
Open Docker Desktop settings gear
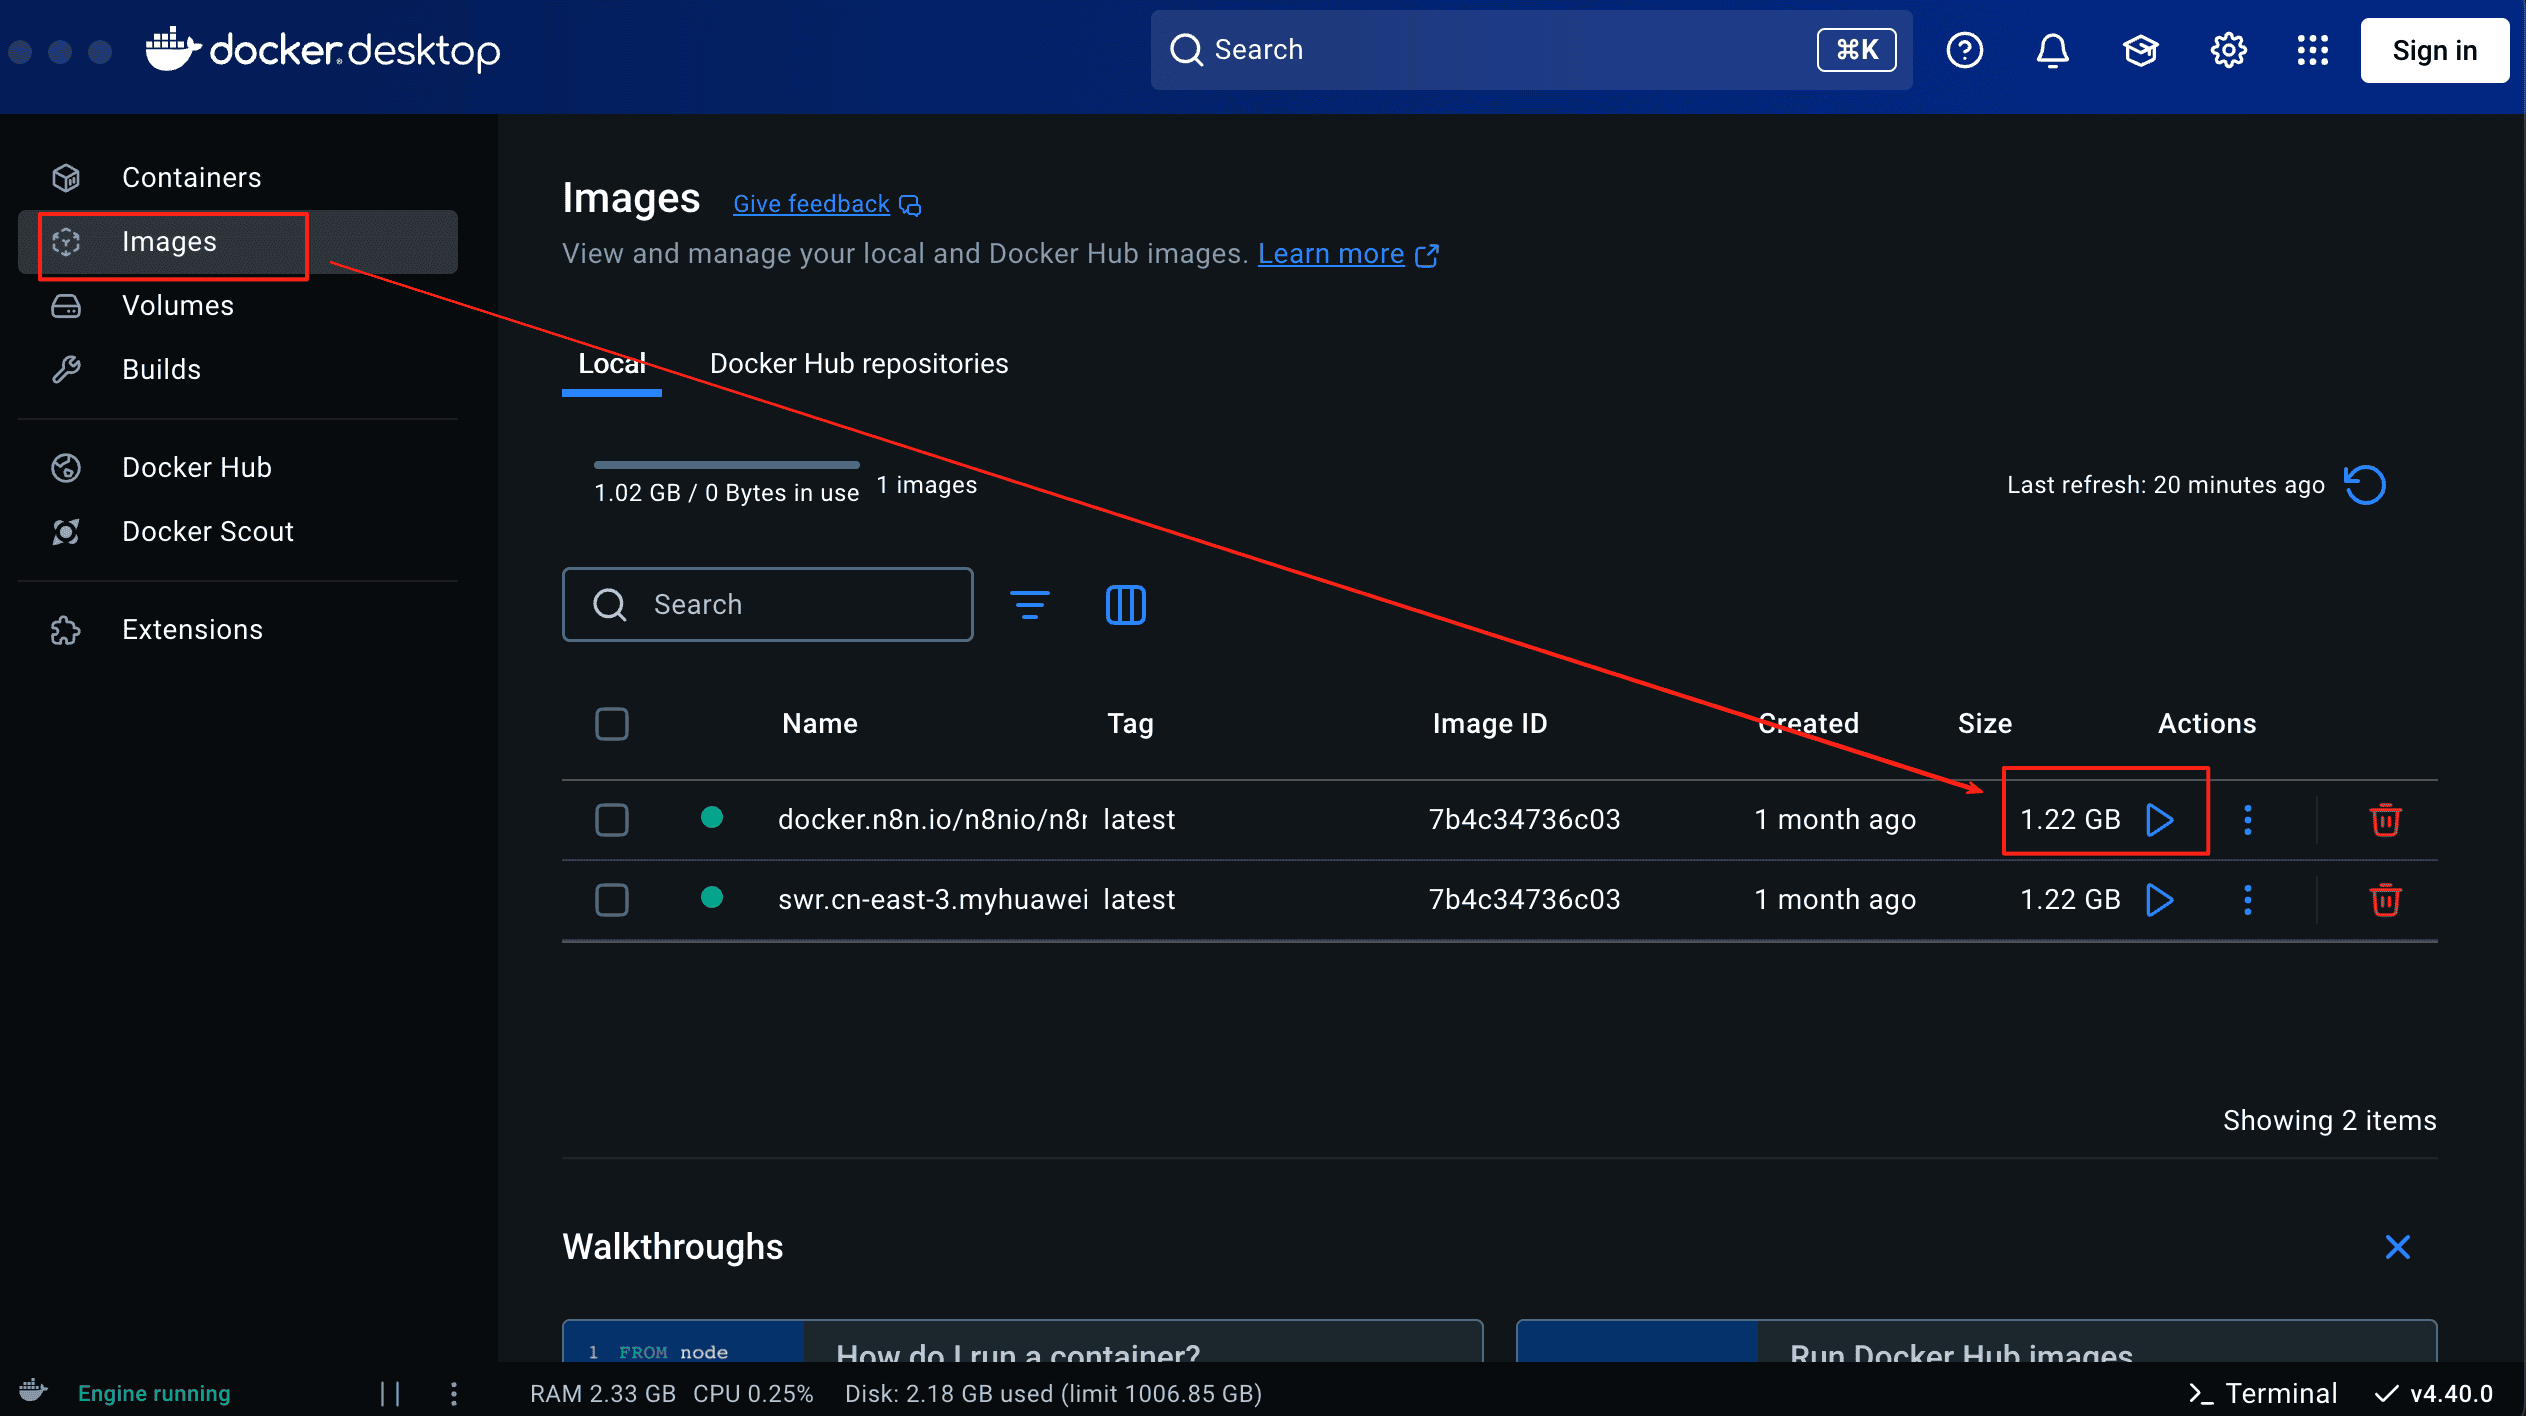point(2228,50)
